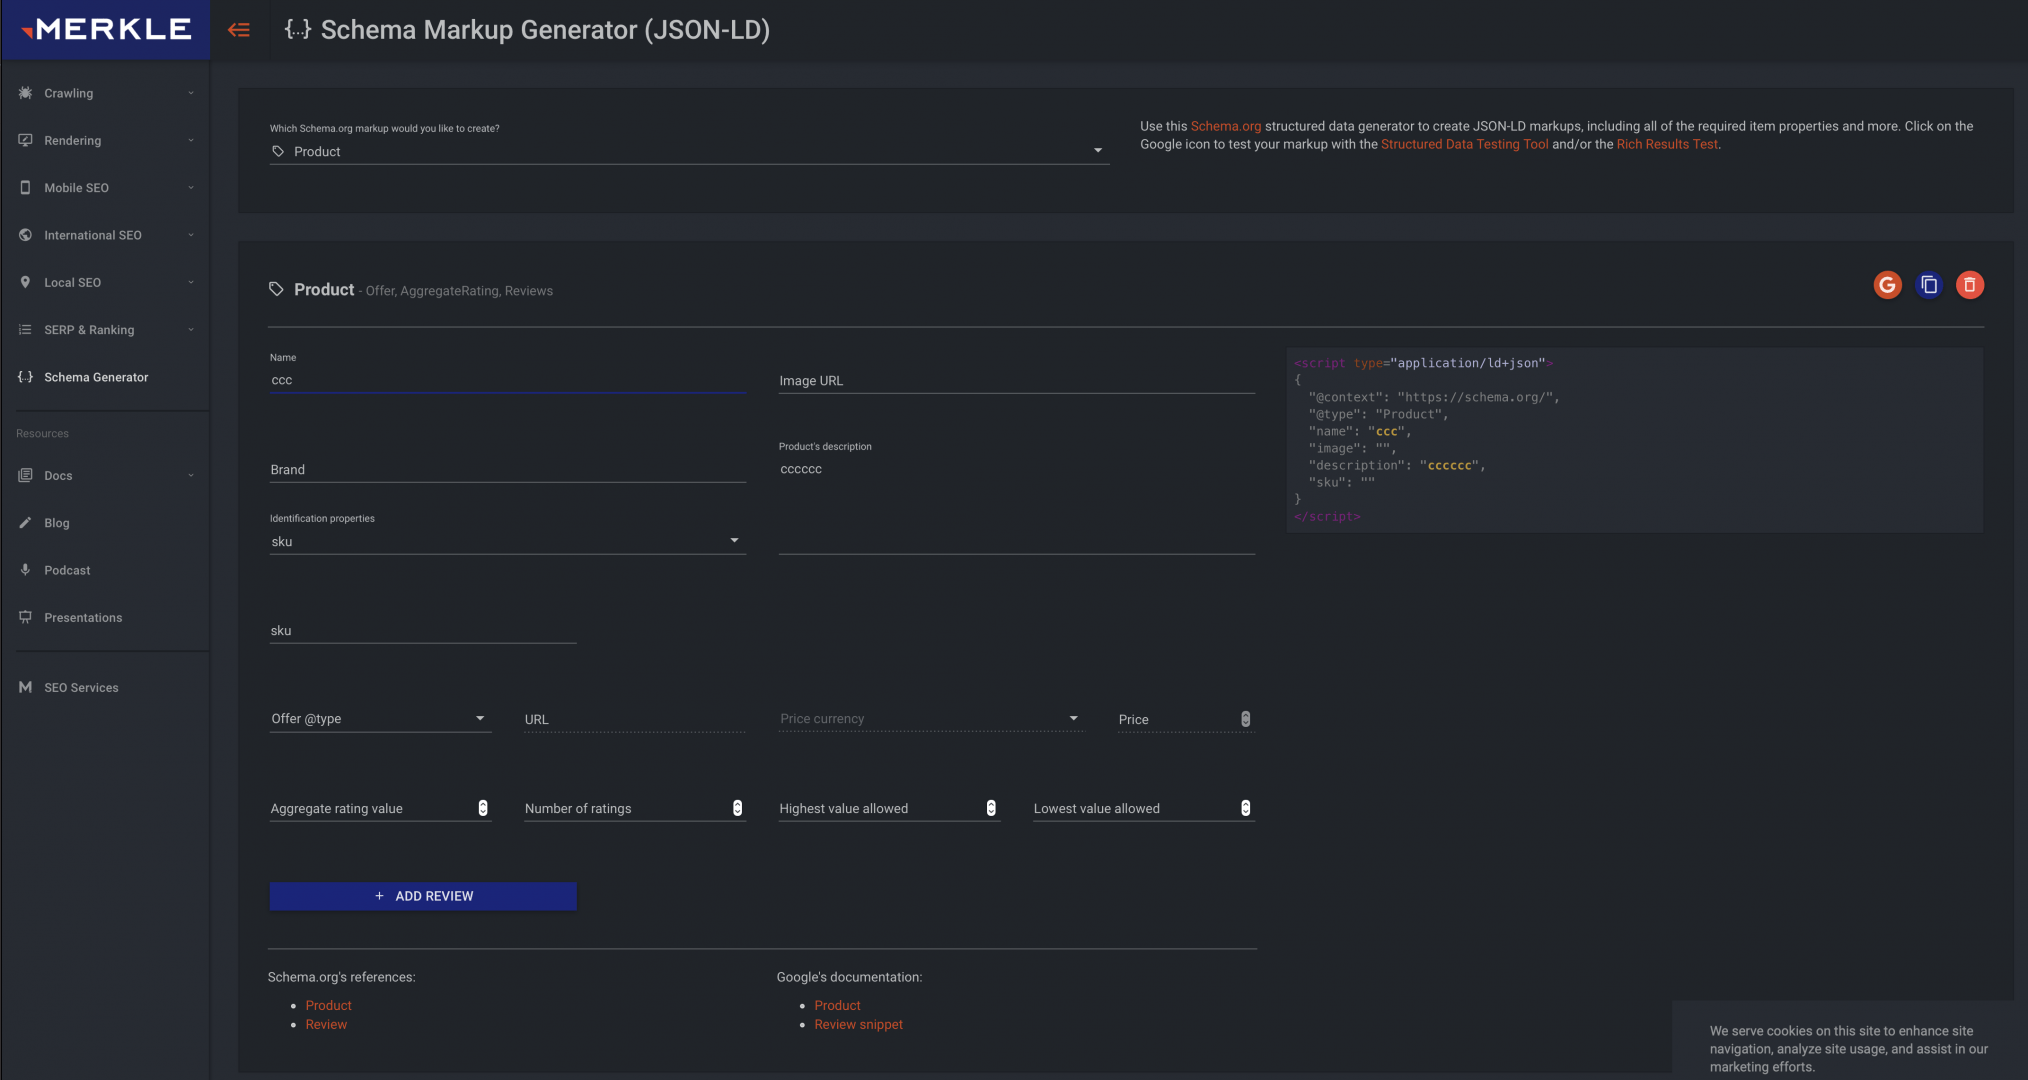Open Schema.org Product reference link
The image size is (2028, 1080).
click(x=328, y=1005)
